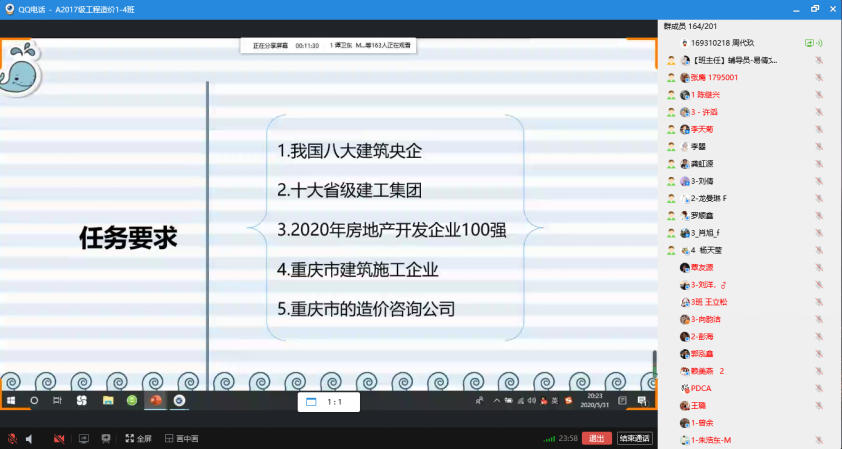Viewport: 842px width, 449px height.
Task: Select member 张南 1795001 in list
Action: tap(714, 77)
